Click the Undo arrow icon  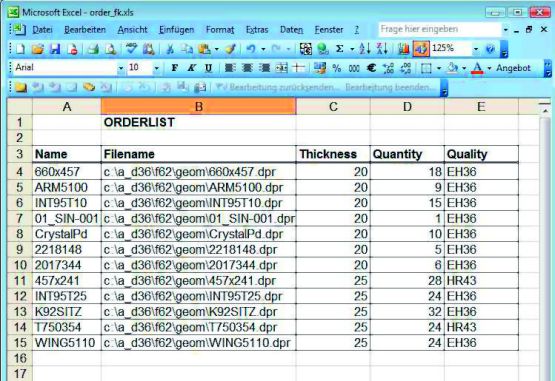coord(251,49)
